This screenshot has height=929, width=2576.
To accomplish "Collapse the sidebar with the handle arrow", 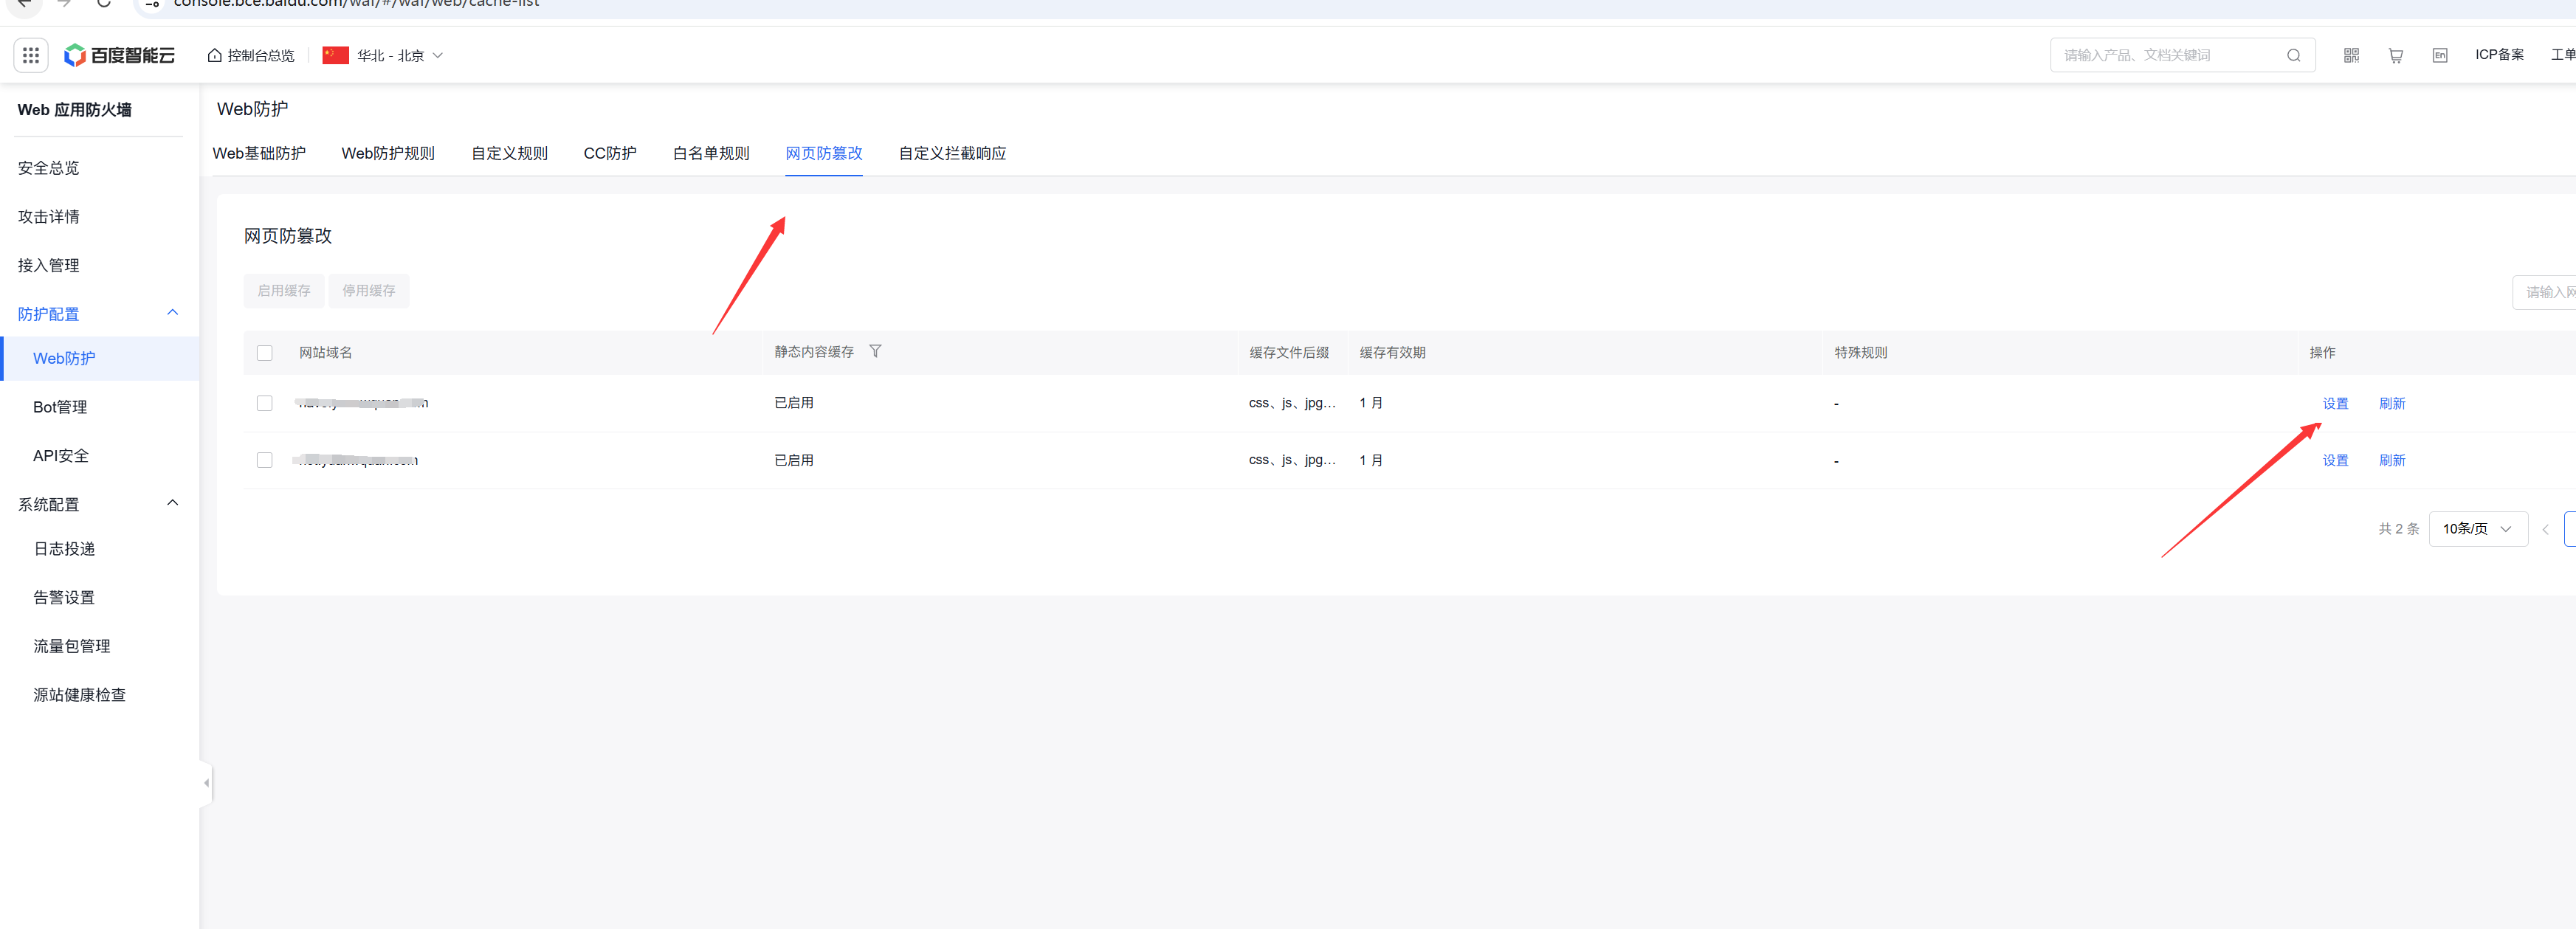I will click(206, 783).
